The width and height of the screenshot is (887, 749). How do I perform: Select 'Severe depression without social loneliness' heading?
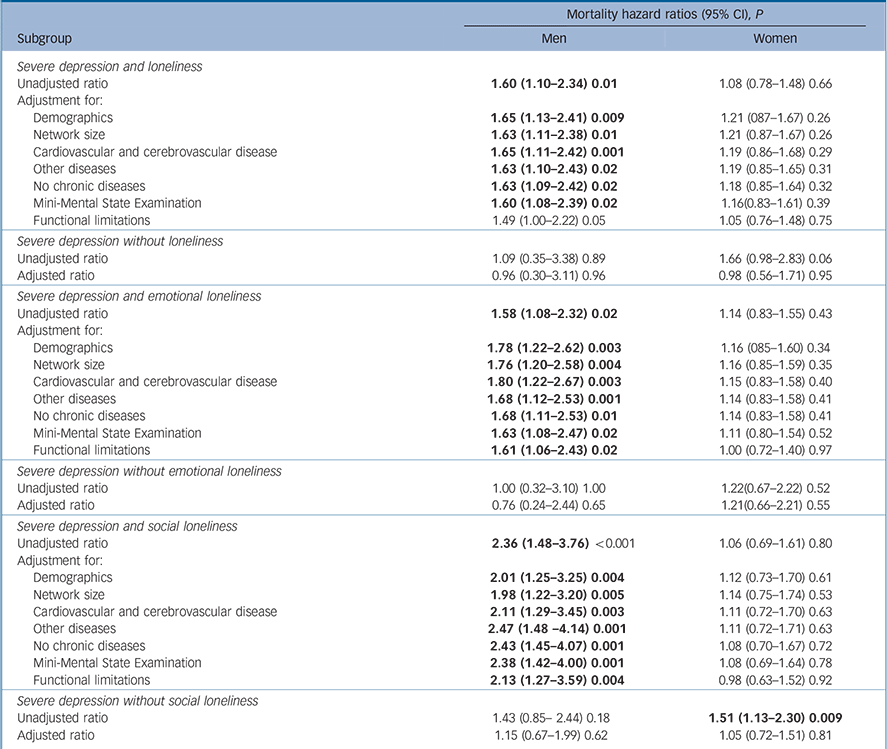[138, 700]
